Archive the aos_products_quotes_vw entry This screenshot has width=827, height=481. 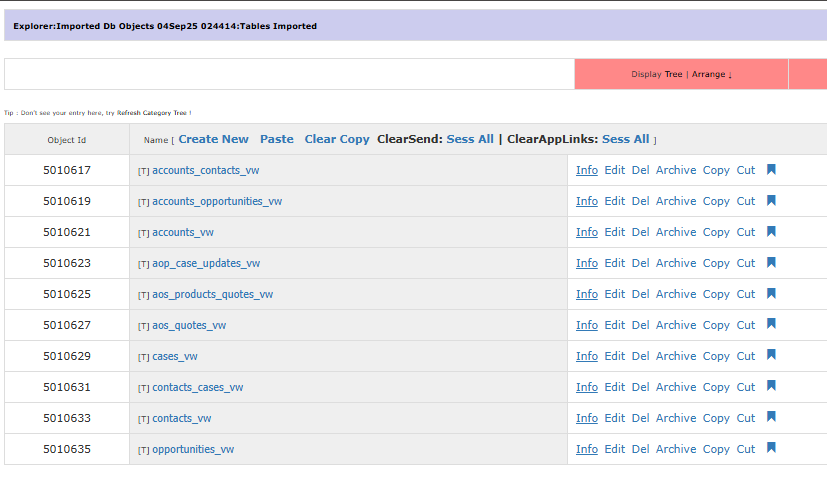[x=676, y=294]
